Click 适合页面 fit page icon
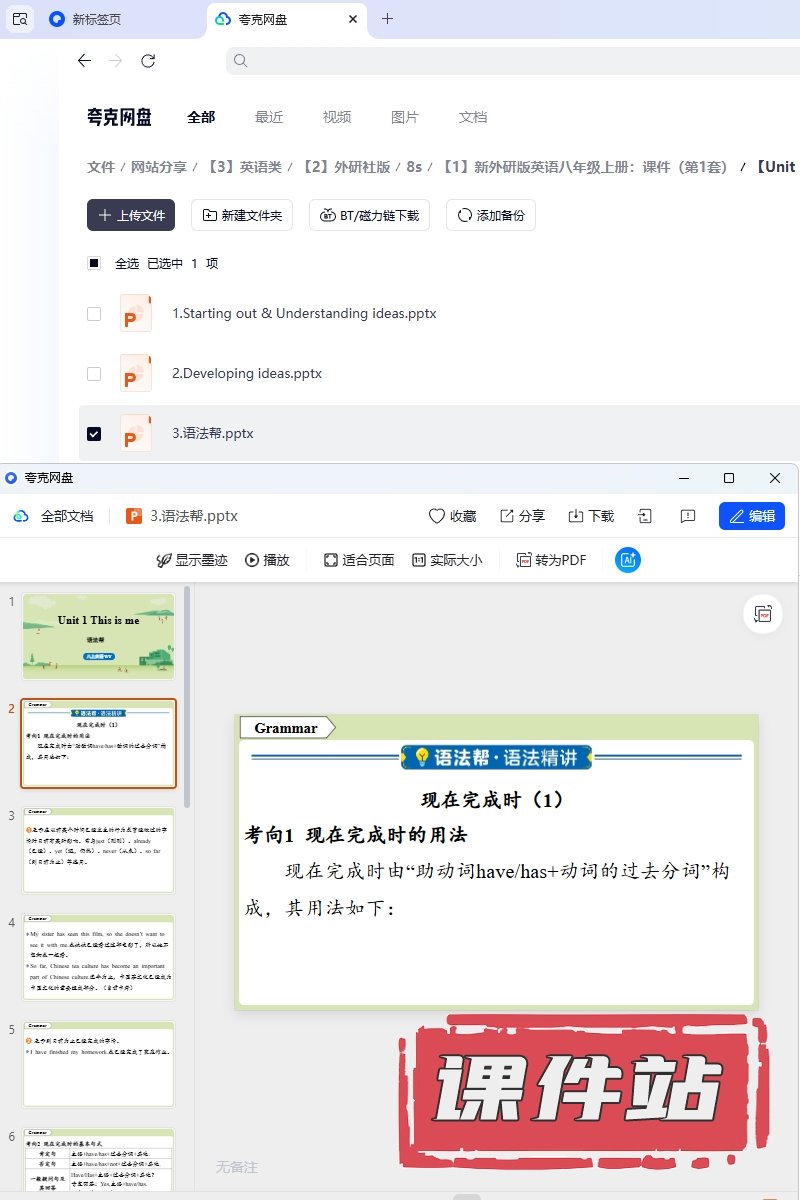800x1200 pixels. point(331,560)
